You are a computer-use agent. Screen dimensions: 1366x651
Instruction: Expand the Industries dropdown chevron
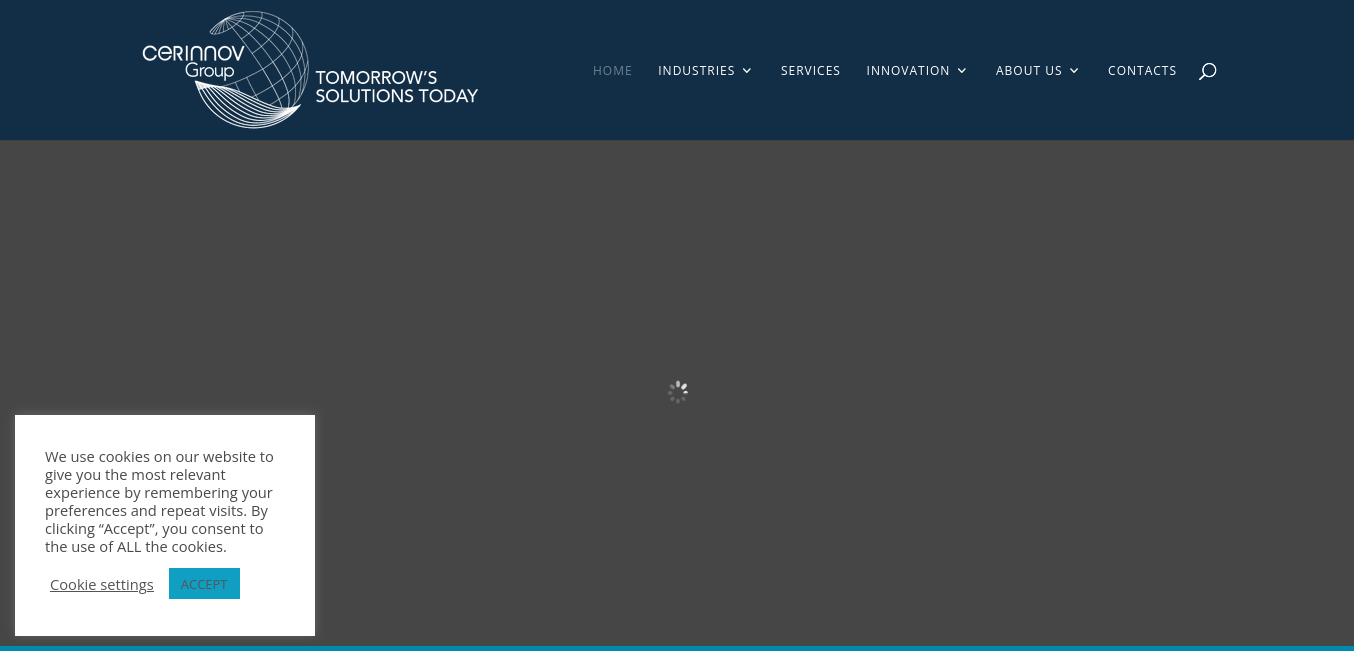click(747, 71)
